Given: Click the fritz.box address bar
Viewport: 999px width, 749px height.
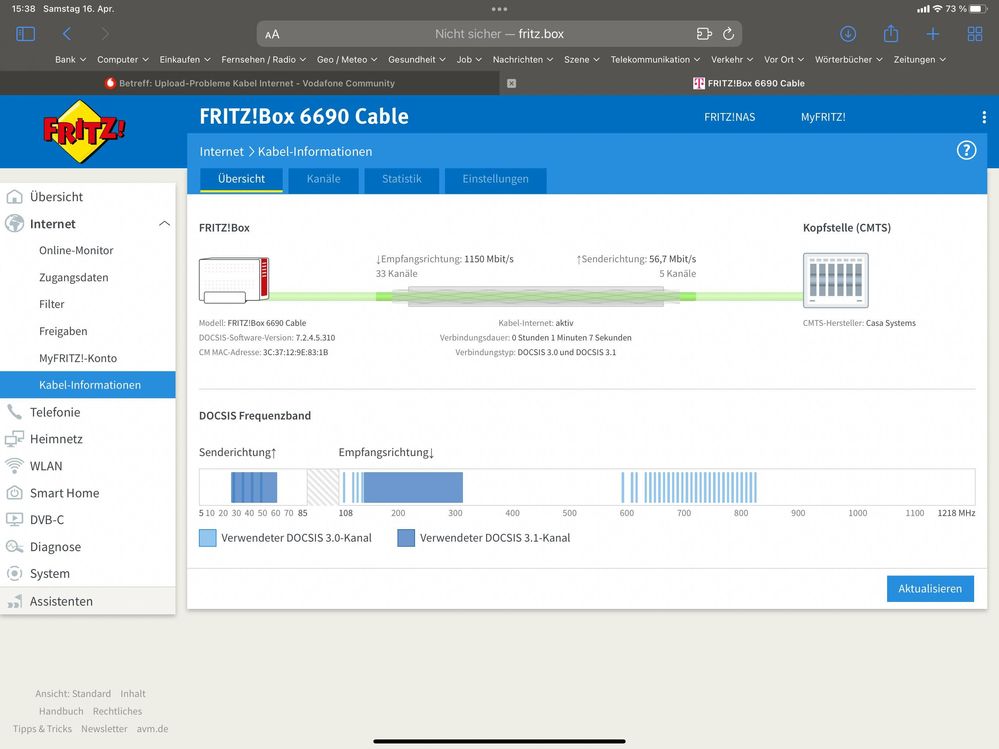Looking at the screenshot, I should tap(499, 34).
